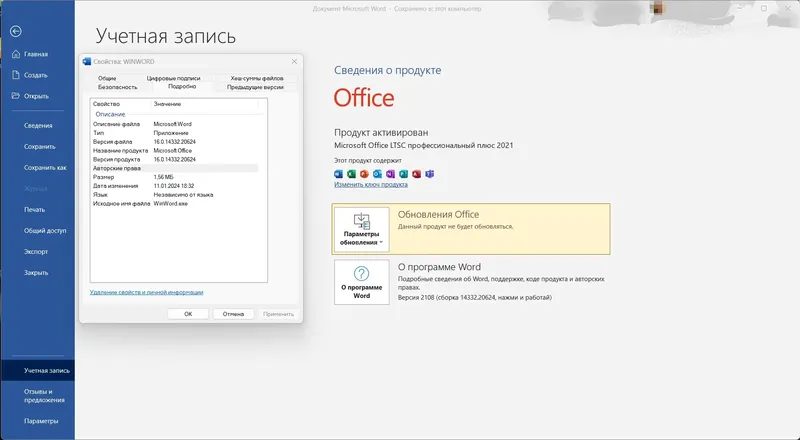Click the Отмена button
Screen dimensions: 800x440
click(233, 314)
